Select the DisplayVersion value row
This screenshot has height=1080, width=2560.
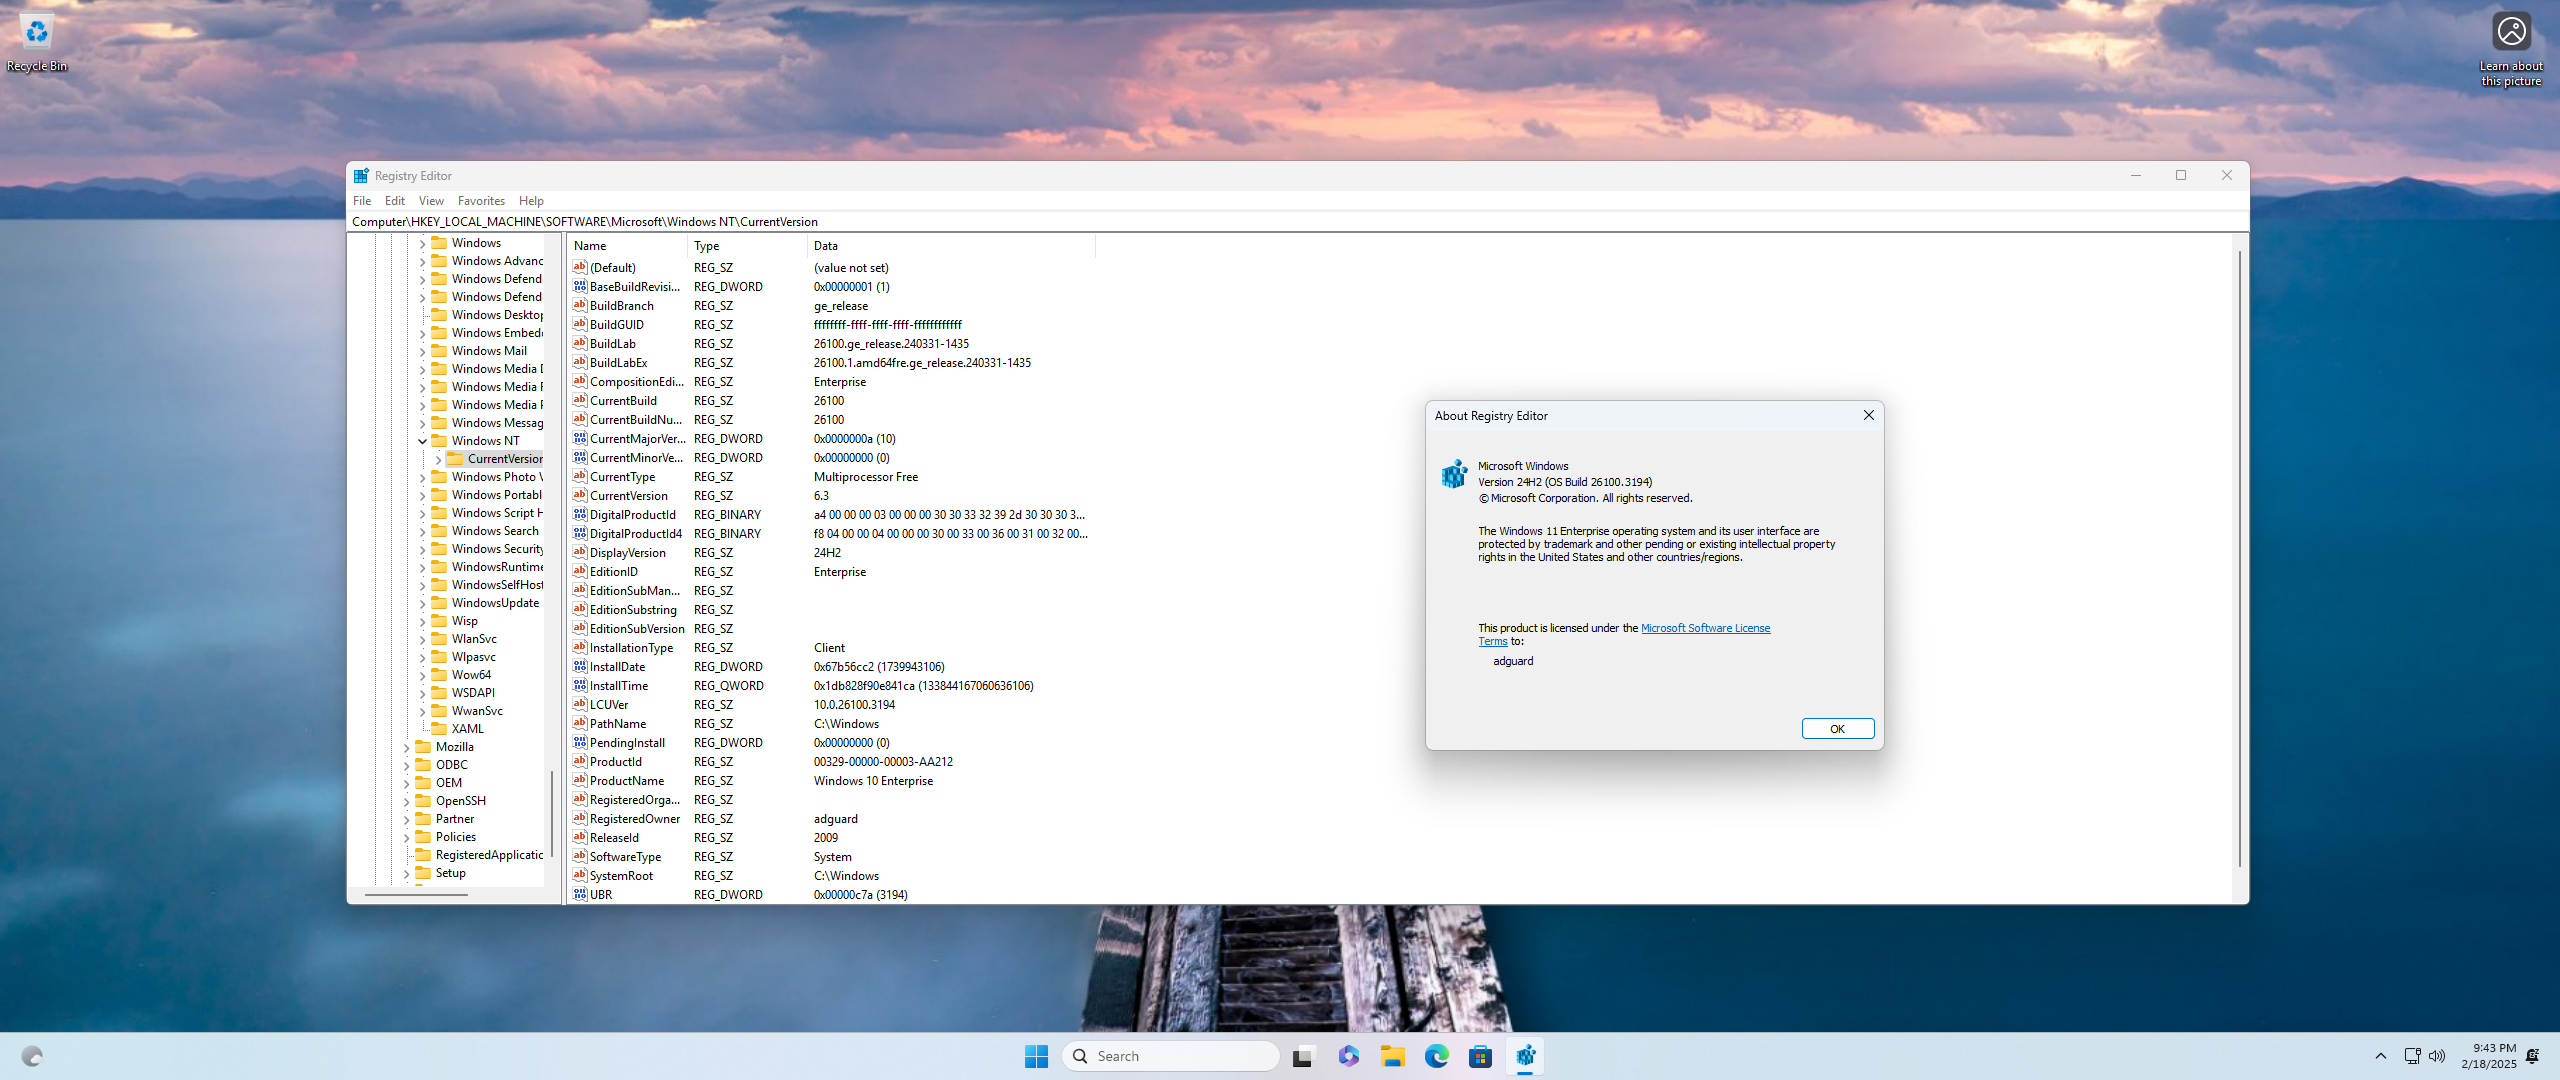tap(832, 553)
